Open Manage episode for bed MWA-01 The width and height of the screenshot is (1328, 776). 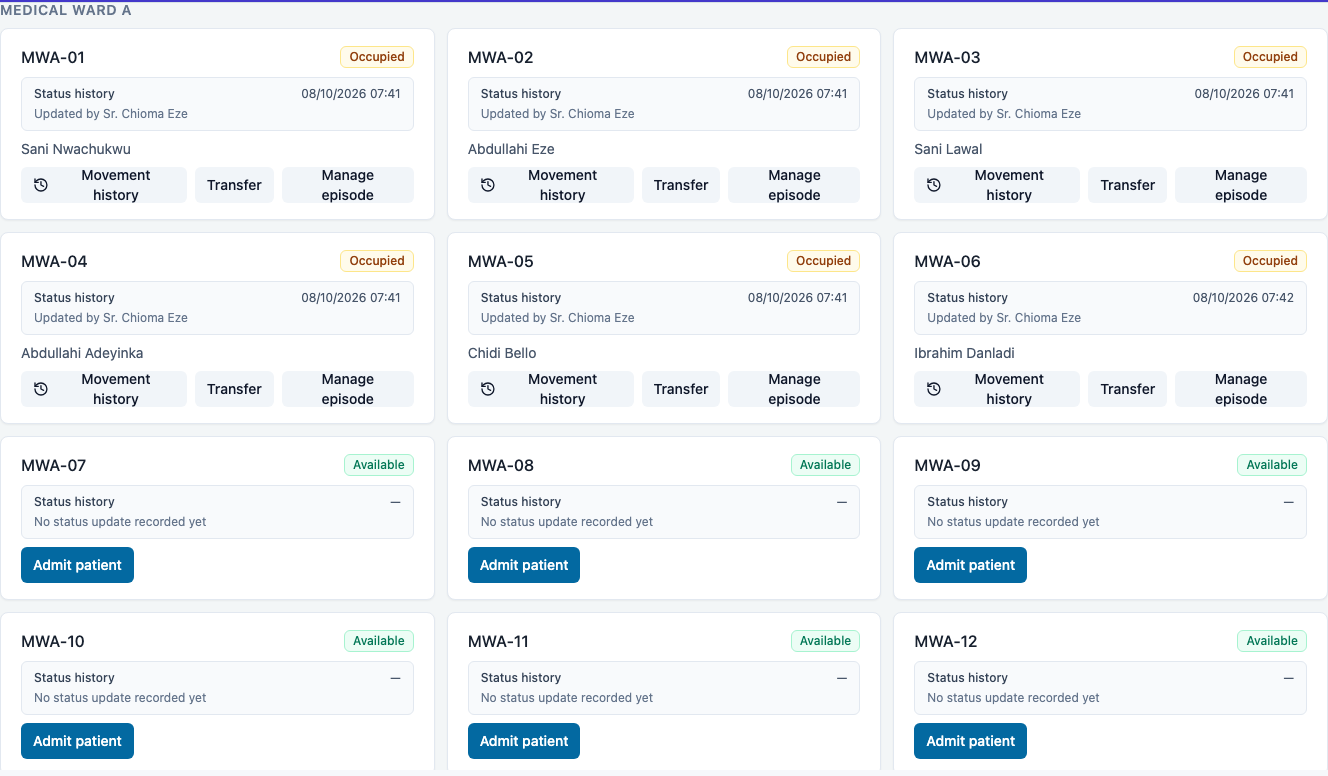(348, 185)
